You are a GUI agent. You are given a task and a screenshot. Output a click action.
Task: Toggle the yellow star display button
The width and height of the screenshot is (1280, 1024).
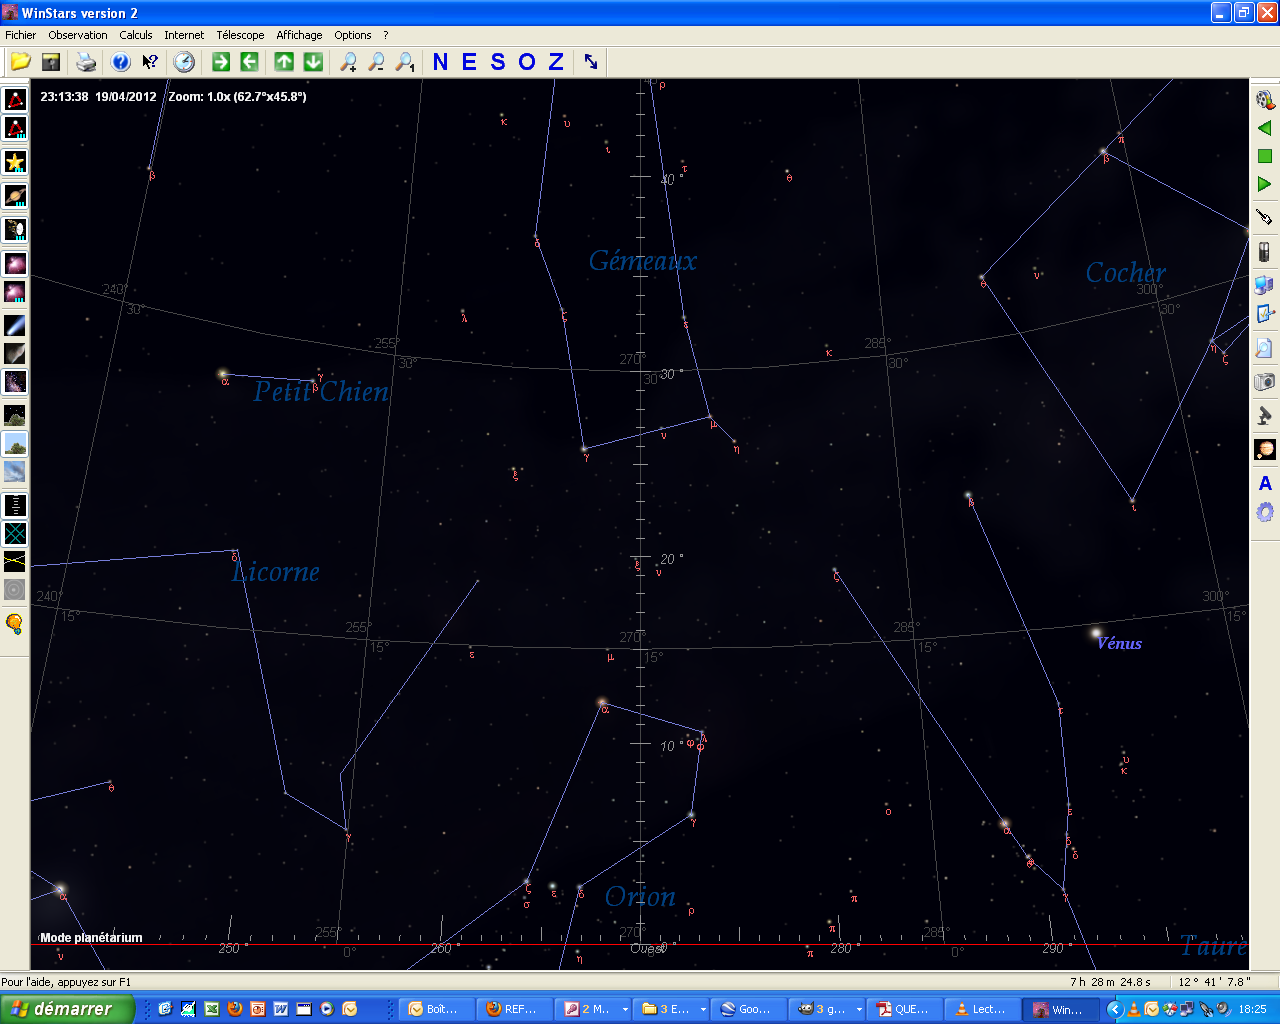point(15,162)
